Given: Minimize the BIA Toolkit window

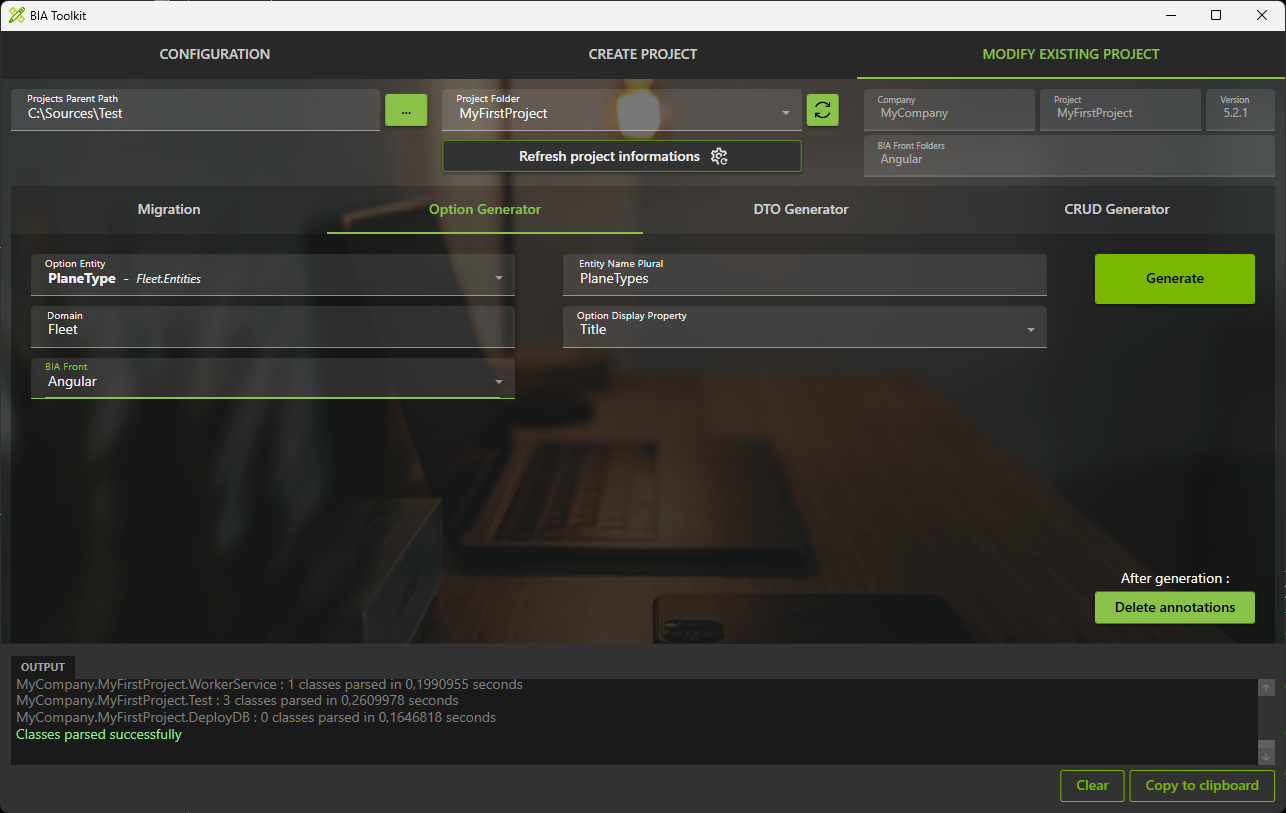Looking at the screenshot, I should click(x=1170, y=15).
